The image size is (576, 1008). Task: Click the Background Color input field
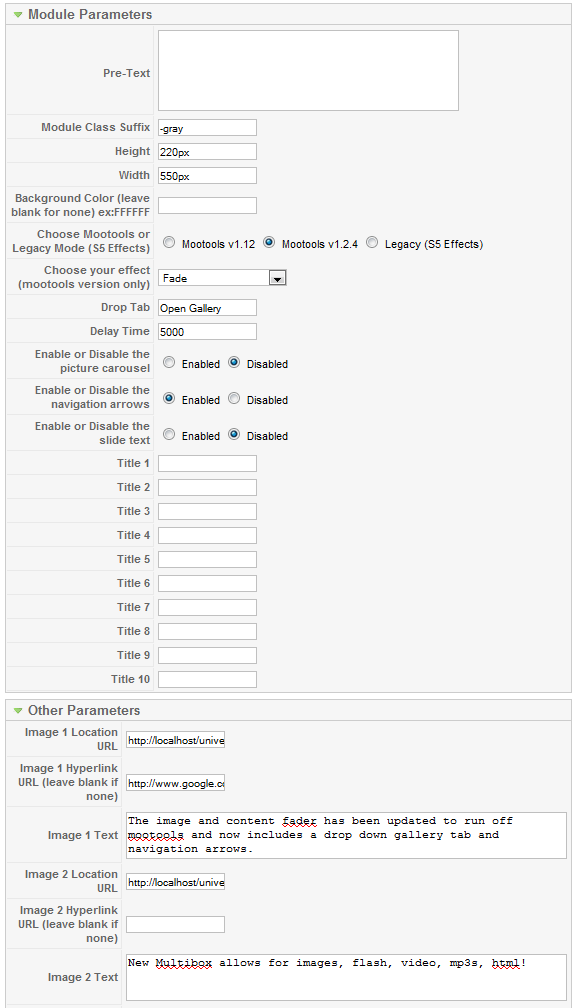pos(208,206)
